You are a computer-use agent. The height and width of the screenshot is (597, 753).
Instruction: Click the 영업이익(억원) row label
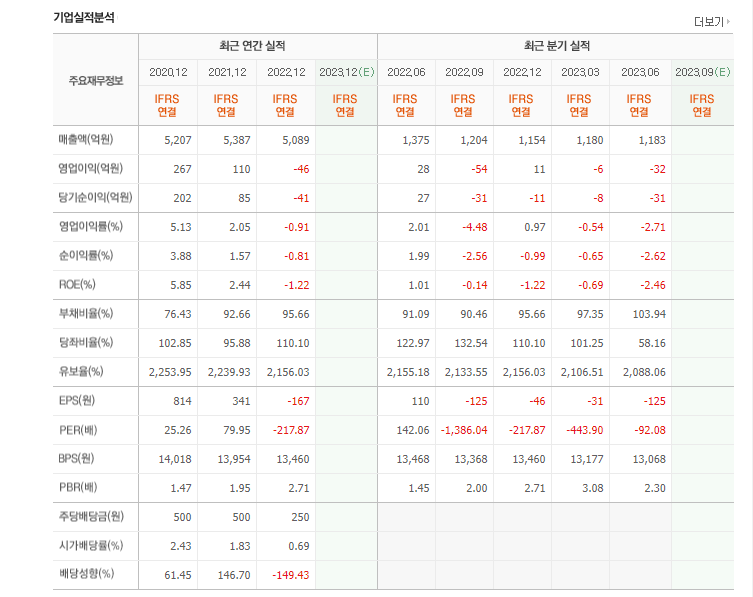point(91,168)
